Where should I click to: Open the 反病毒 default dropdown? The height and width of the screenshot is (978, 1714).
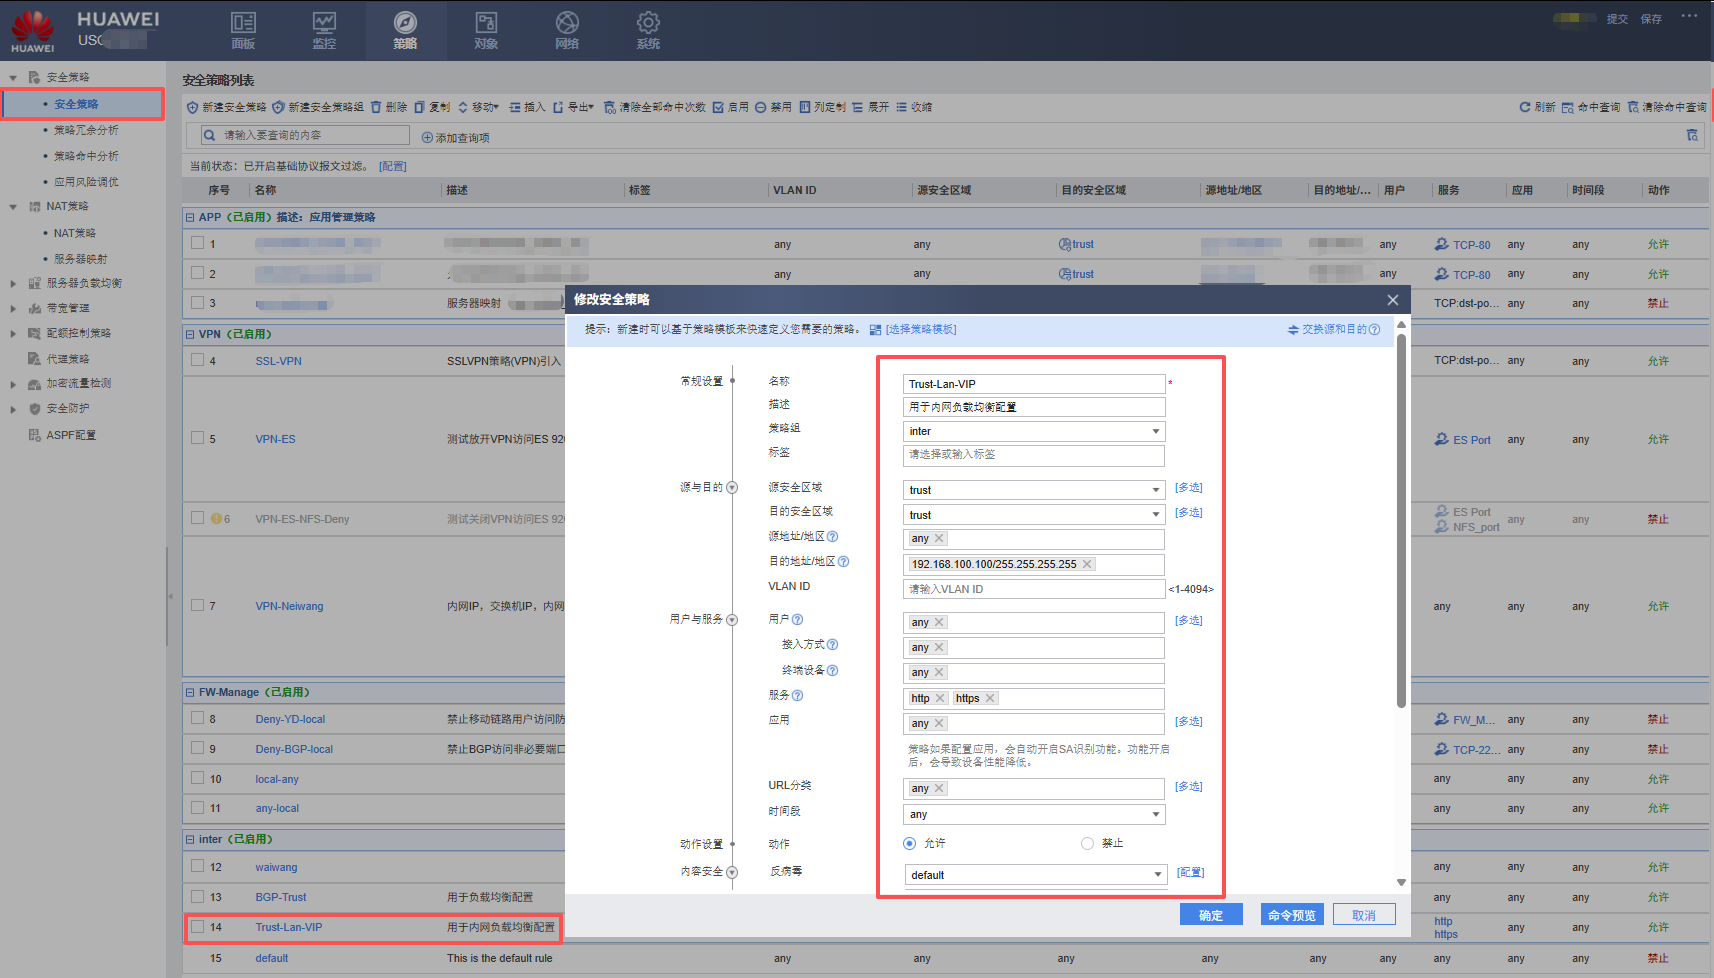click(1036, 875)
